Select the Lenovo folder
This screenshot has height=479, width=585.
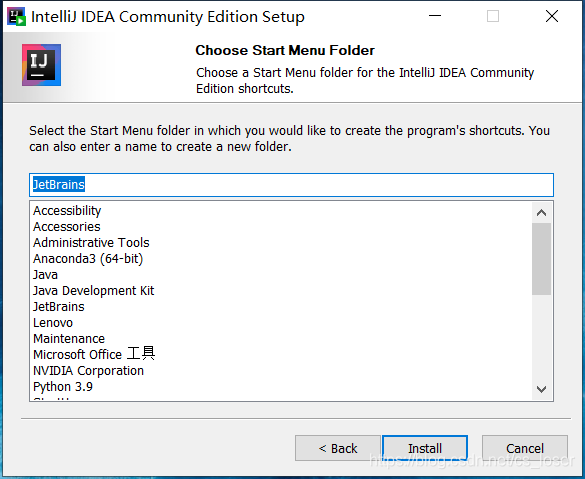[x=53, y=323]
